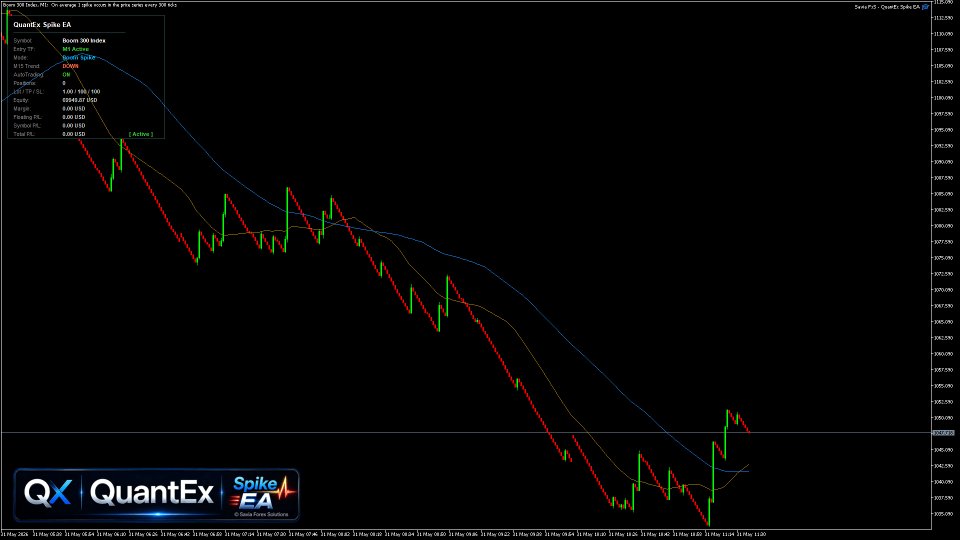Viewport: 960px width, 540px height.
Task: Click the EA name label in top-right corner
Action: 887,7
